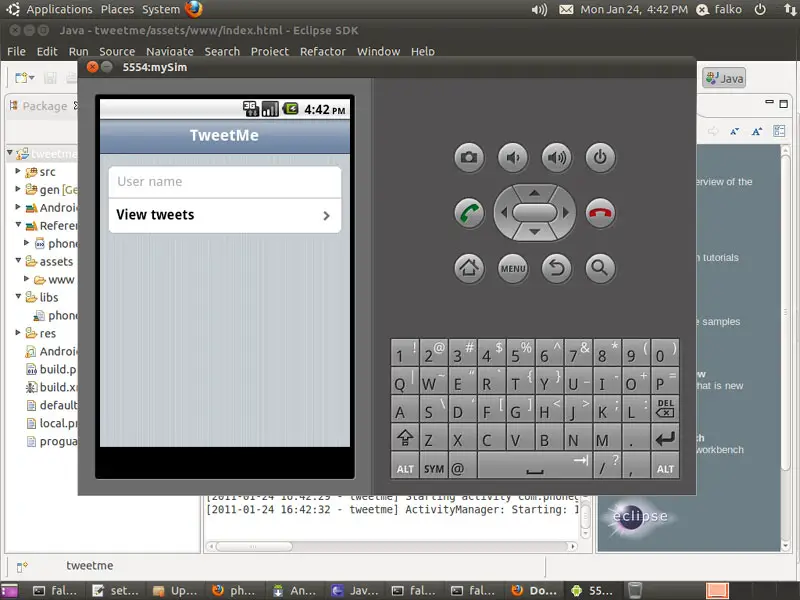Screen dimensions: 800x600
Task: Click the User name input field
Action: coord(224,182)
